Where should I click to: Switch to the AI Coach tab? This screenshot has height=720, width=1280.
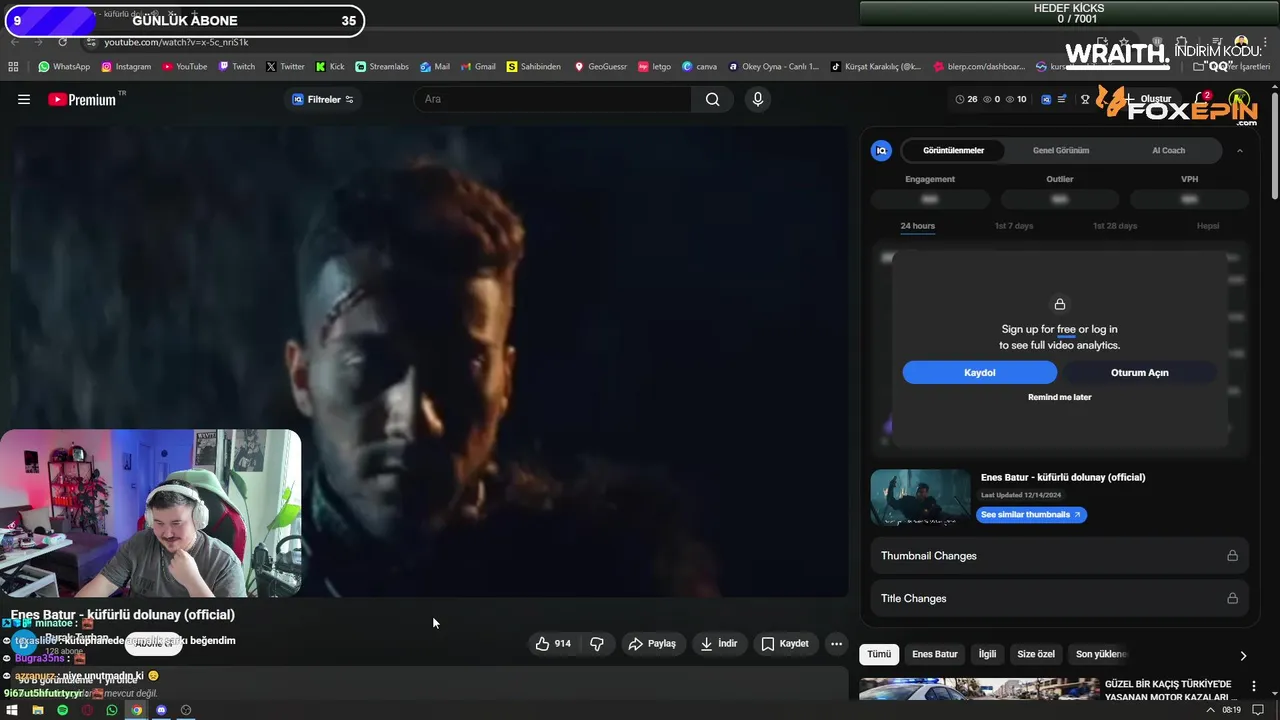1168,150
